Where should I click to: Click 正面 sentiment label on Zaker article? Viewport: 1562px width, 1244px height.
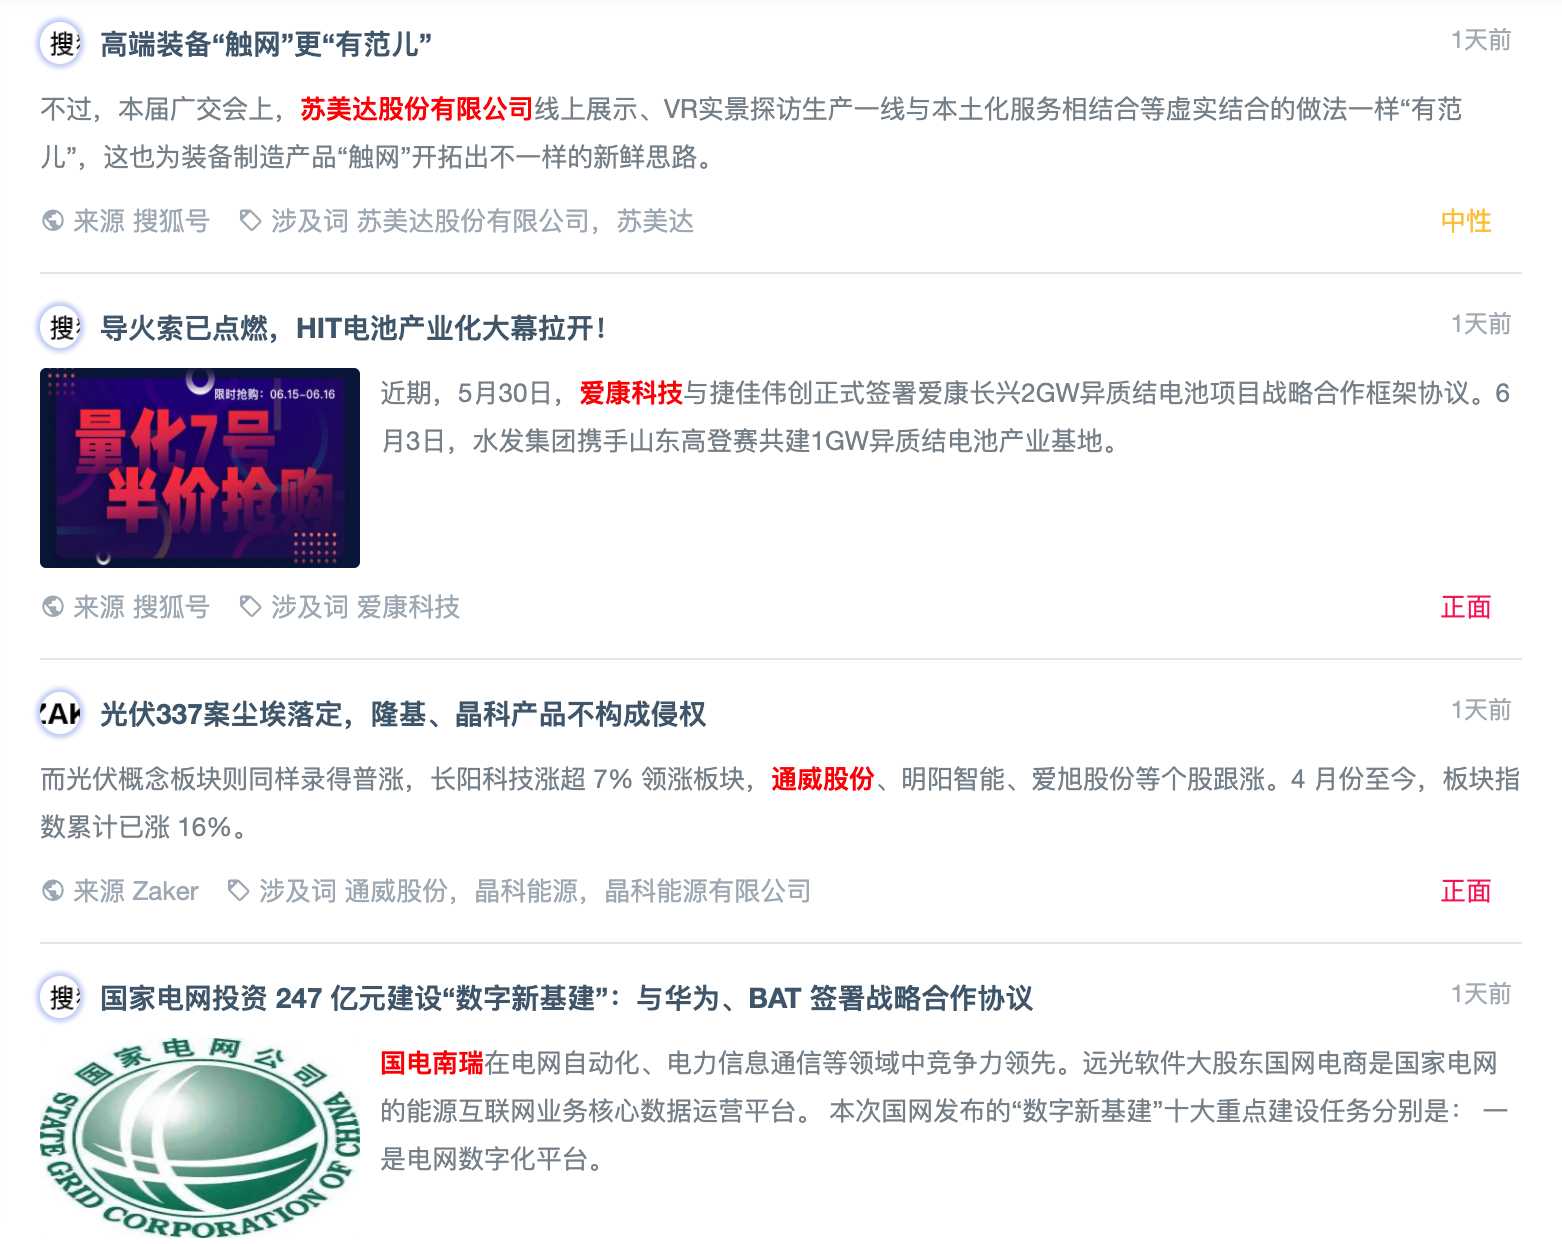[1466, 891]
